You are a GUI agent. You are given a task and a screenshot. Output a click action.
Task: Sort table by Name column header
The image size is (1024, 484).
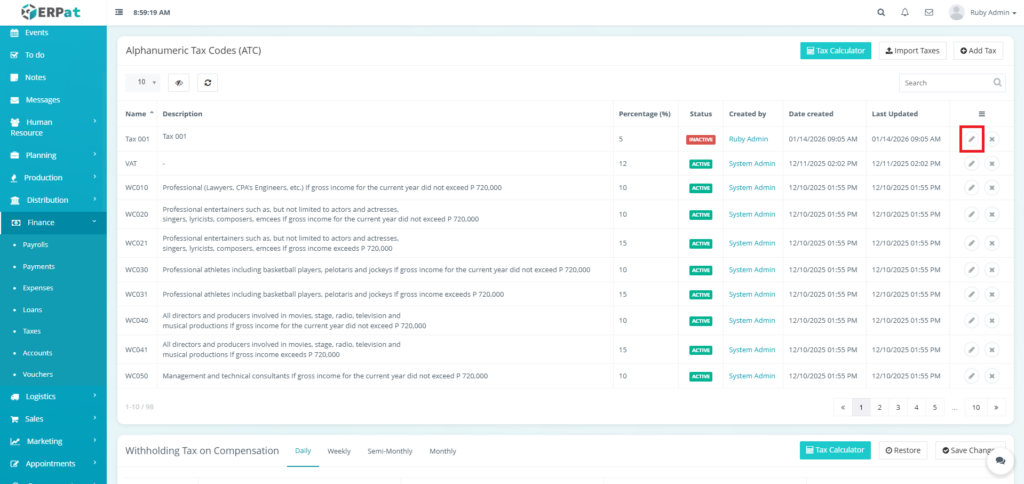pyautogui.click(x=135, y=114)
